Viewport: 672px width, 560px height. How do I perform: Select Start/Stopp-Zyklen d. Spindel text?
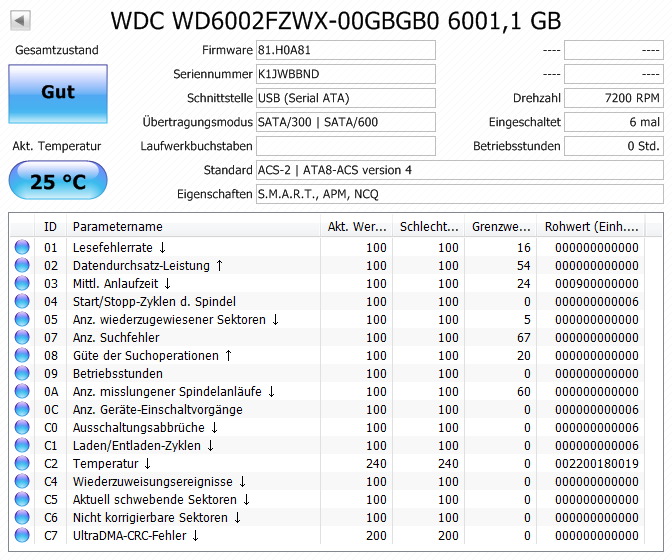click(154, 302)
